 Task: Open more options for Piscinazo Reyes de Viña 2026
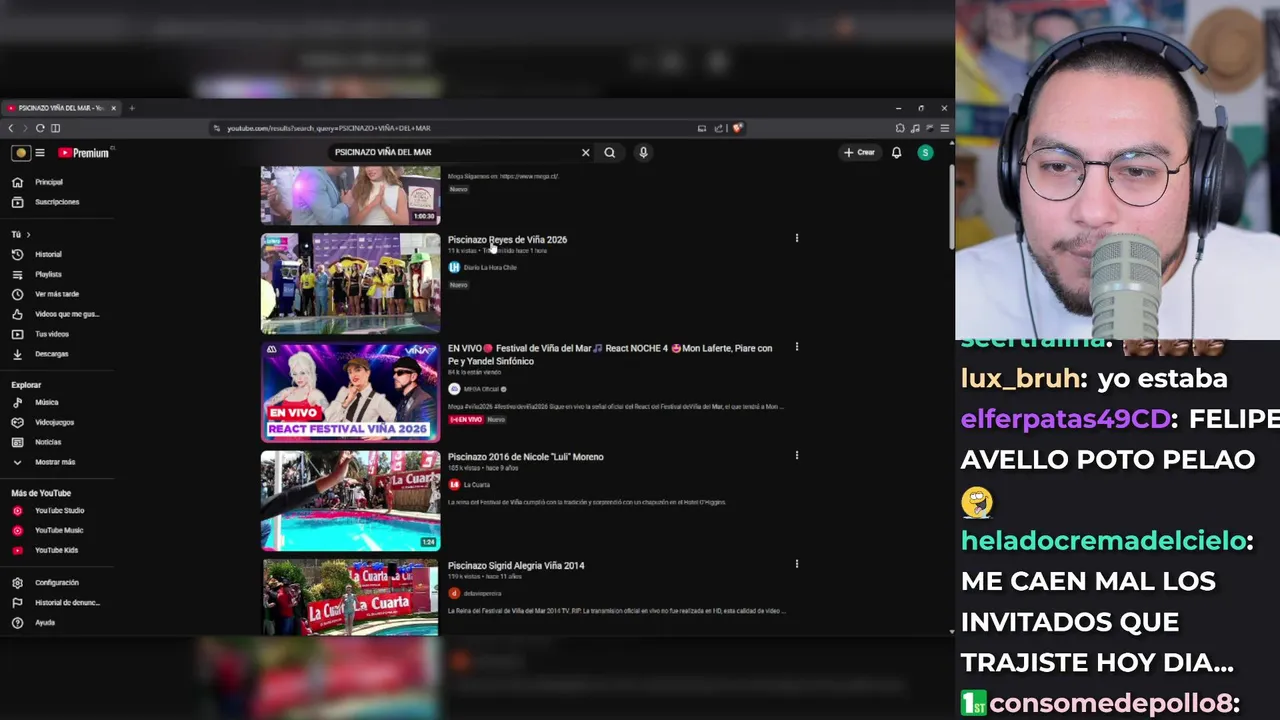pos(797,239)
